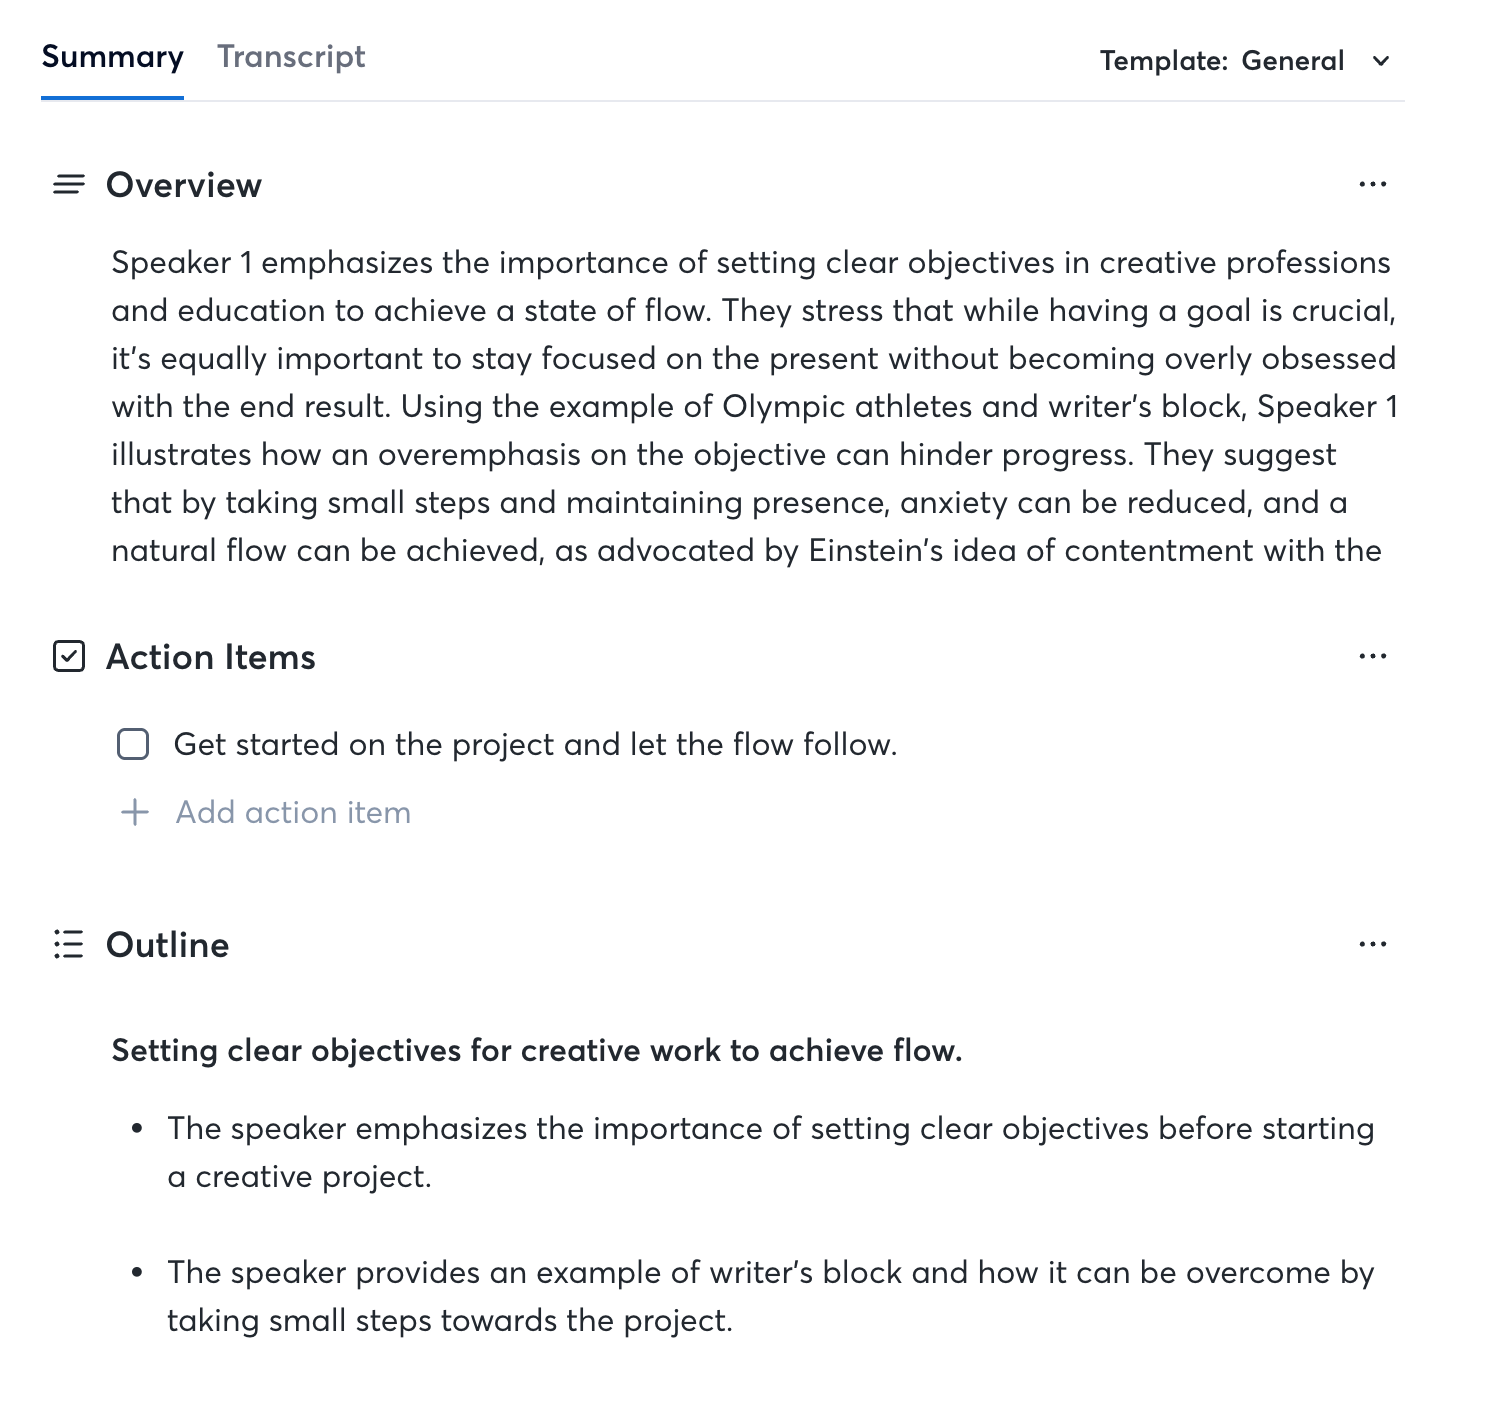Click the writer's block outline bullet point
1487x1404 pixels.
[770, 1296]
